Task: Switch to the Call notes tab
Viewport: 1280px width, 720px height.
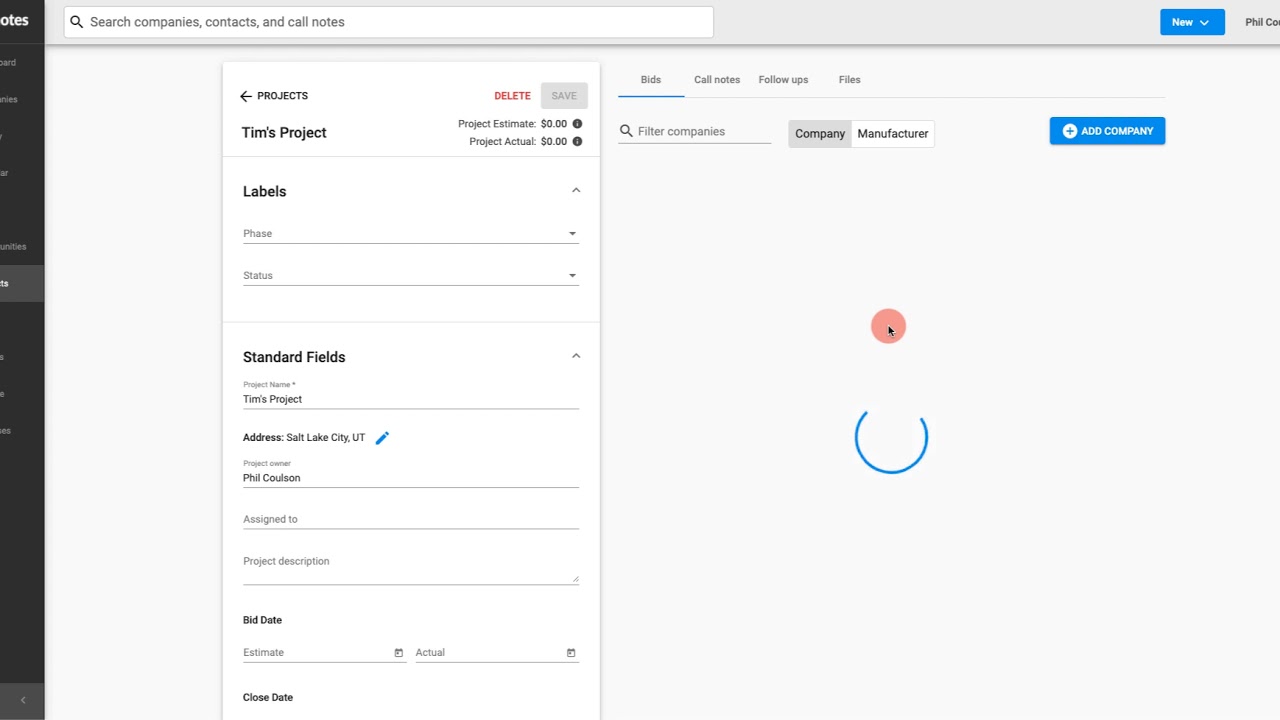Action: click(717, 80)
